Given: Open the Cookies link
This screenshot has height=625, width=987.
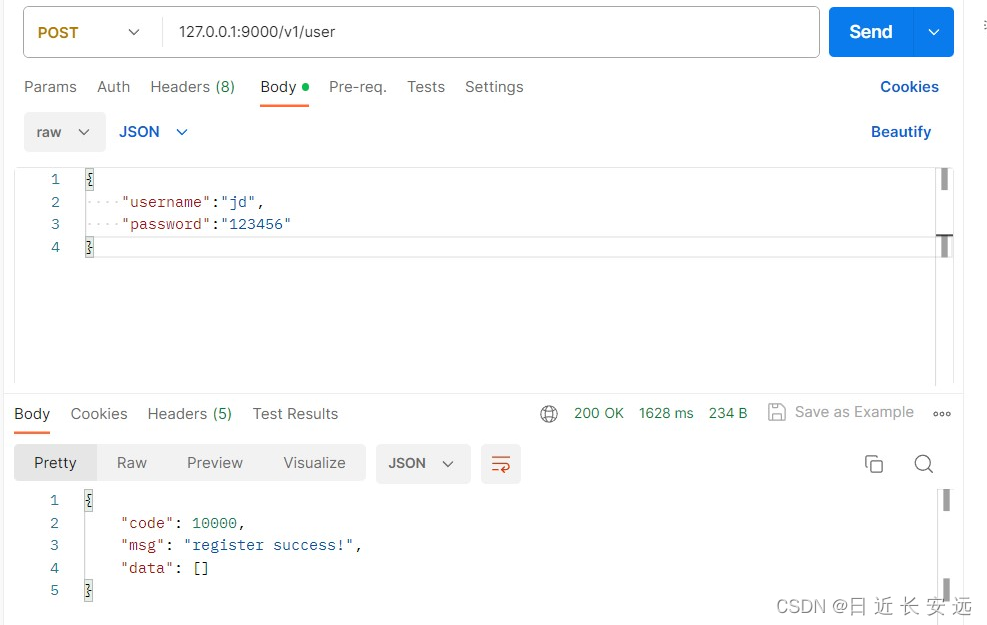Looking at the screenshot, I should coord(909,87).
